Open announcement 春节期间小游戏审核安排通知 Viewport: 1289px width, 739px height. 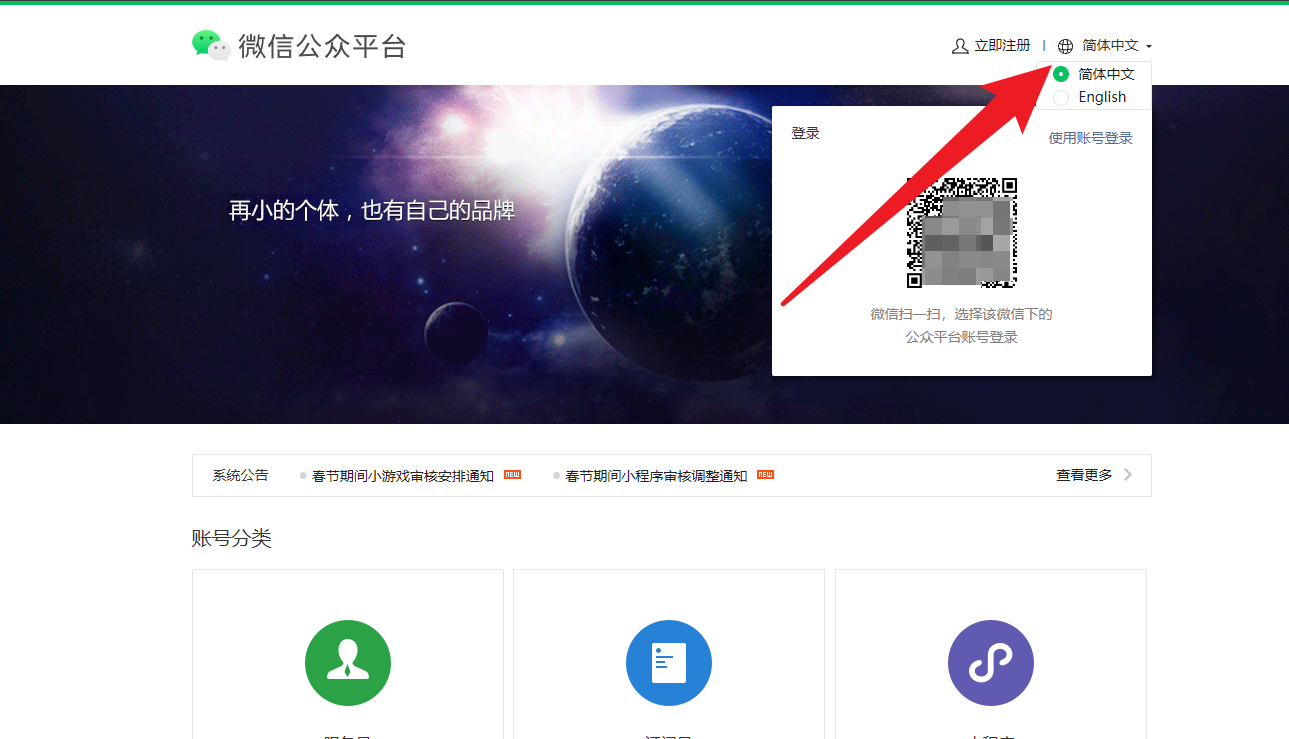coord(403,476)
